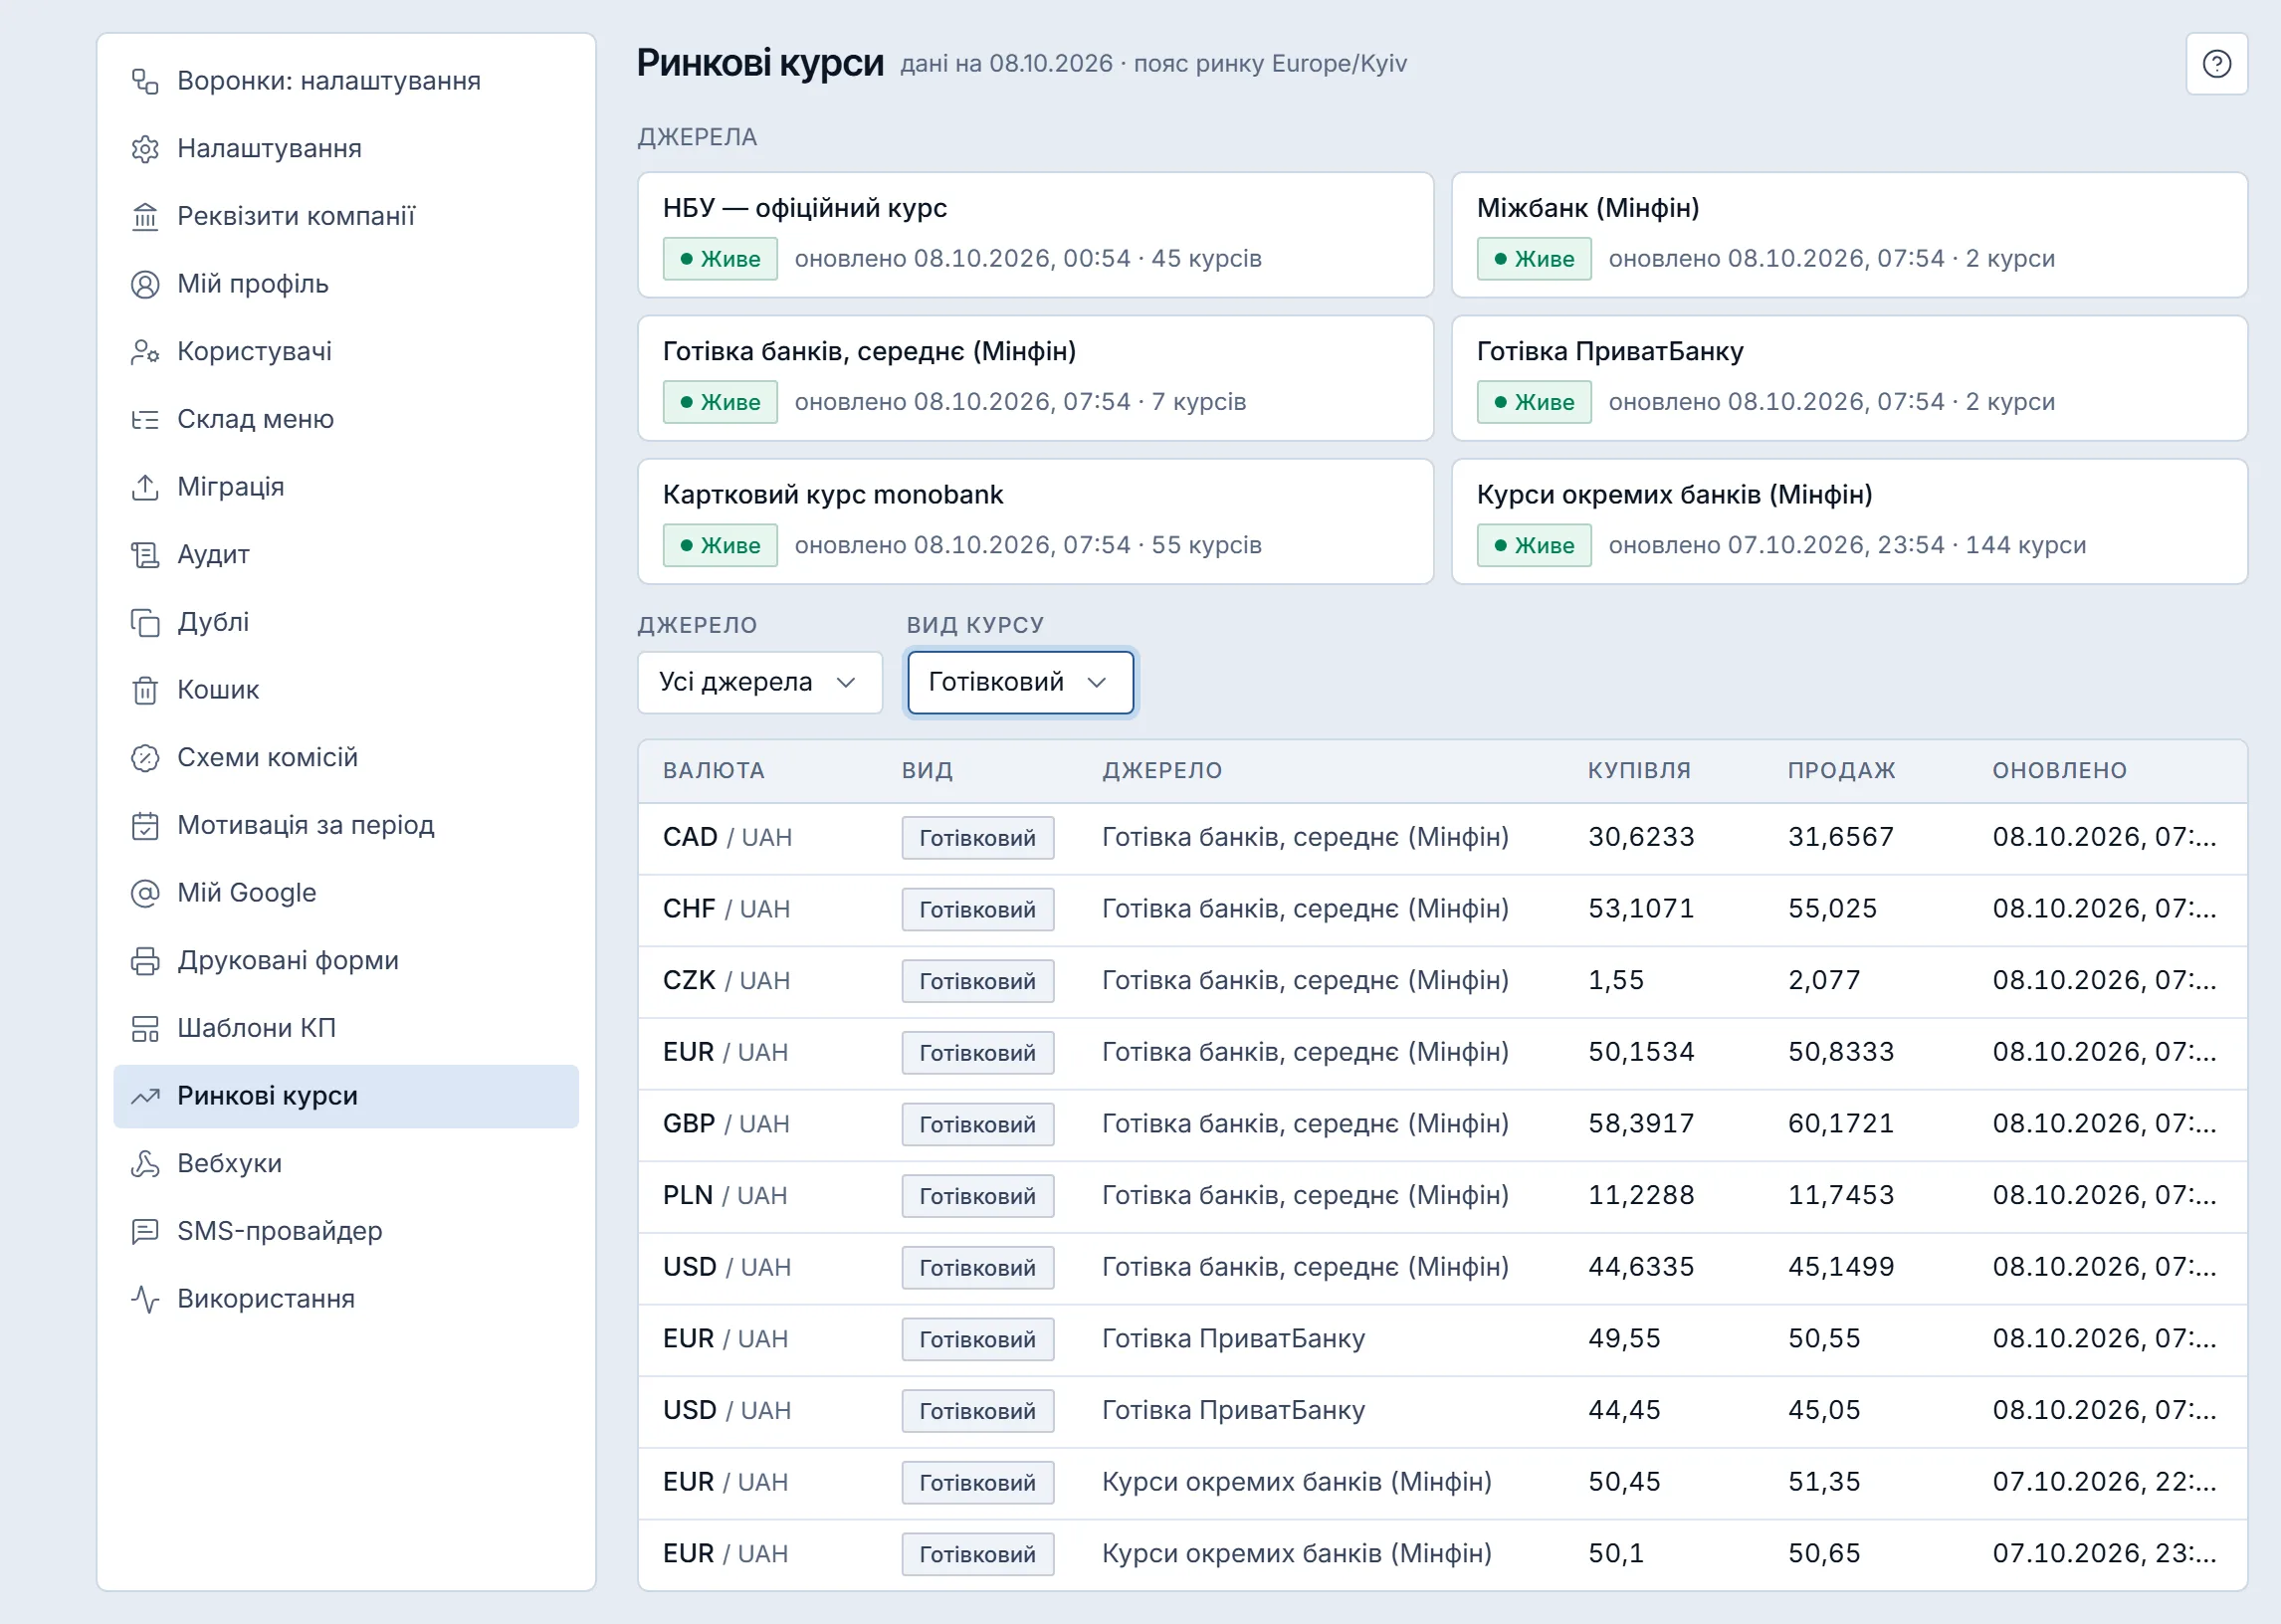Viewport: 2281px width, 1624px height.
Task: Open the Усі джерела source dropdown
Action: point(760,682)
